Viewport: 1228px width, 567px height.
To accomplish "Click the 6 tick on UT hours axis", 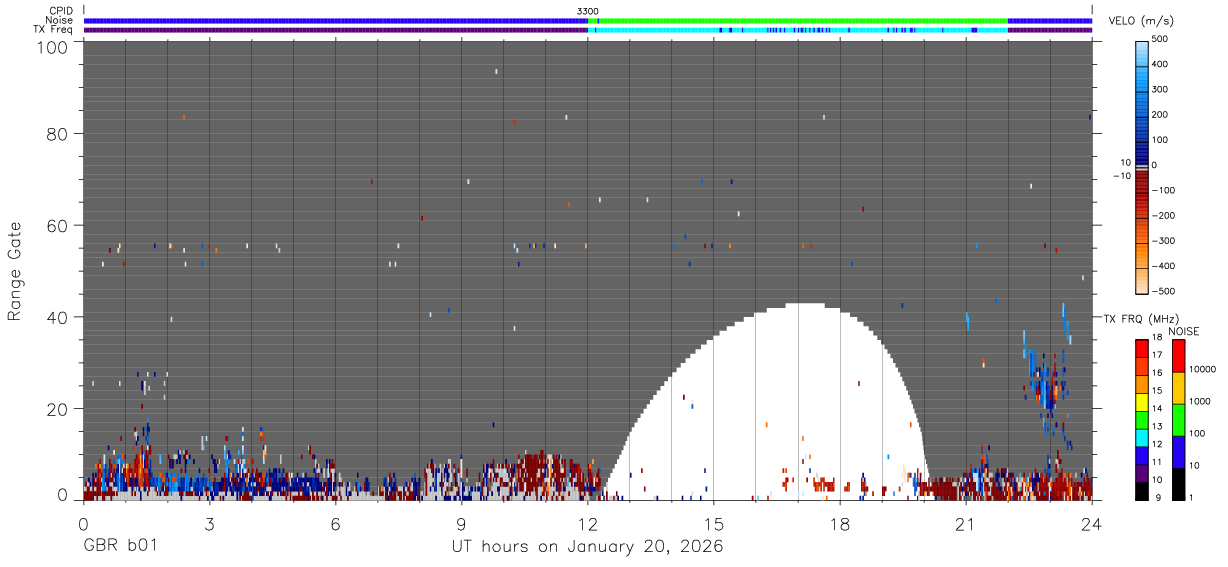I will (335, 523).
